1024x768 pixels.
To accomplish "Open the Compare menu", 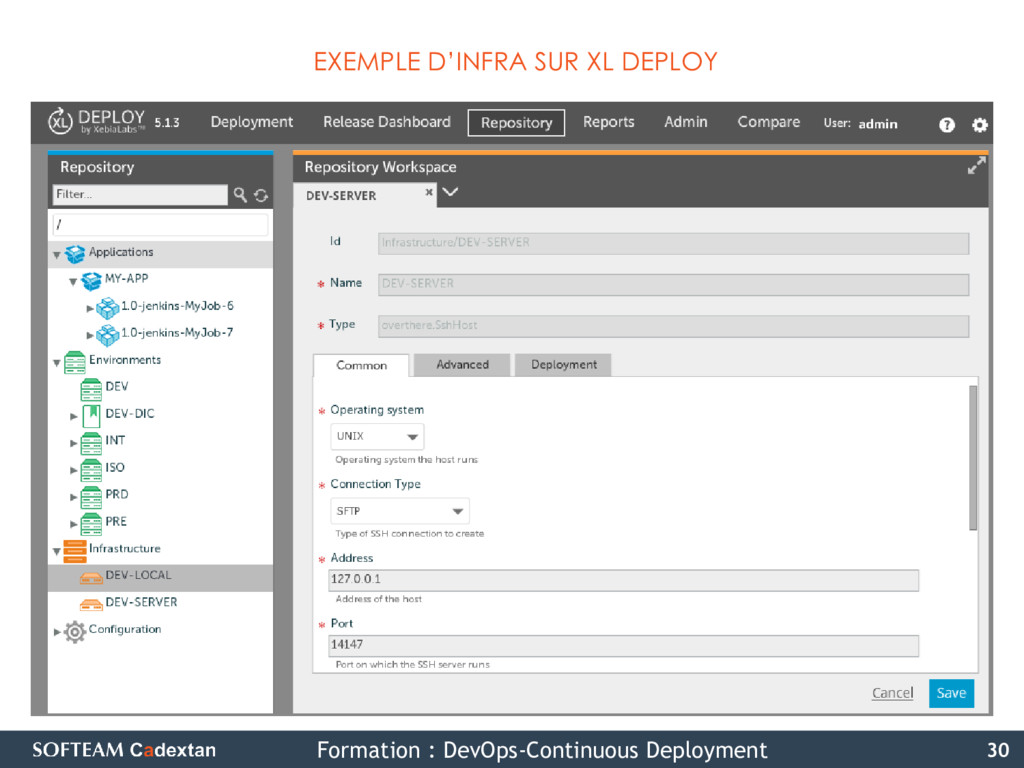I will click(x=769, y=122).
